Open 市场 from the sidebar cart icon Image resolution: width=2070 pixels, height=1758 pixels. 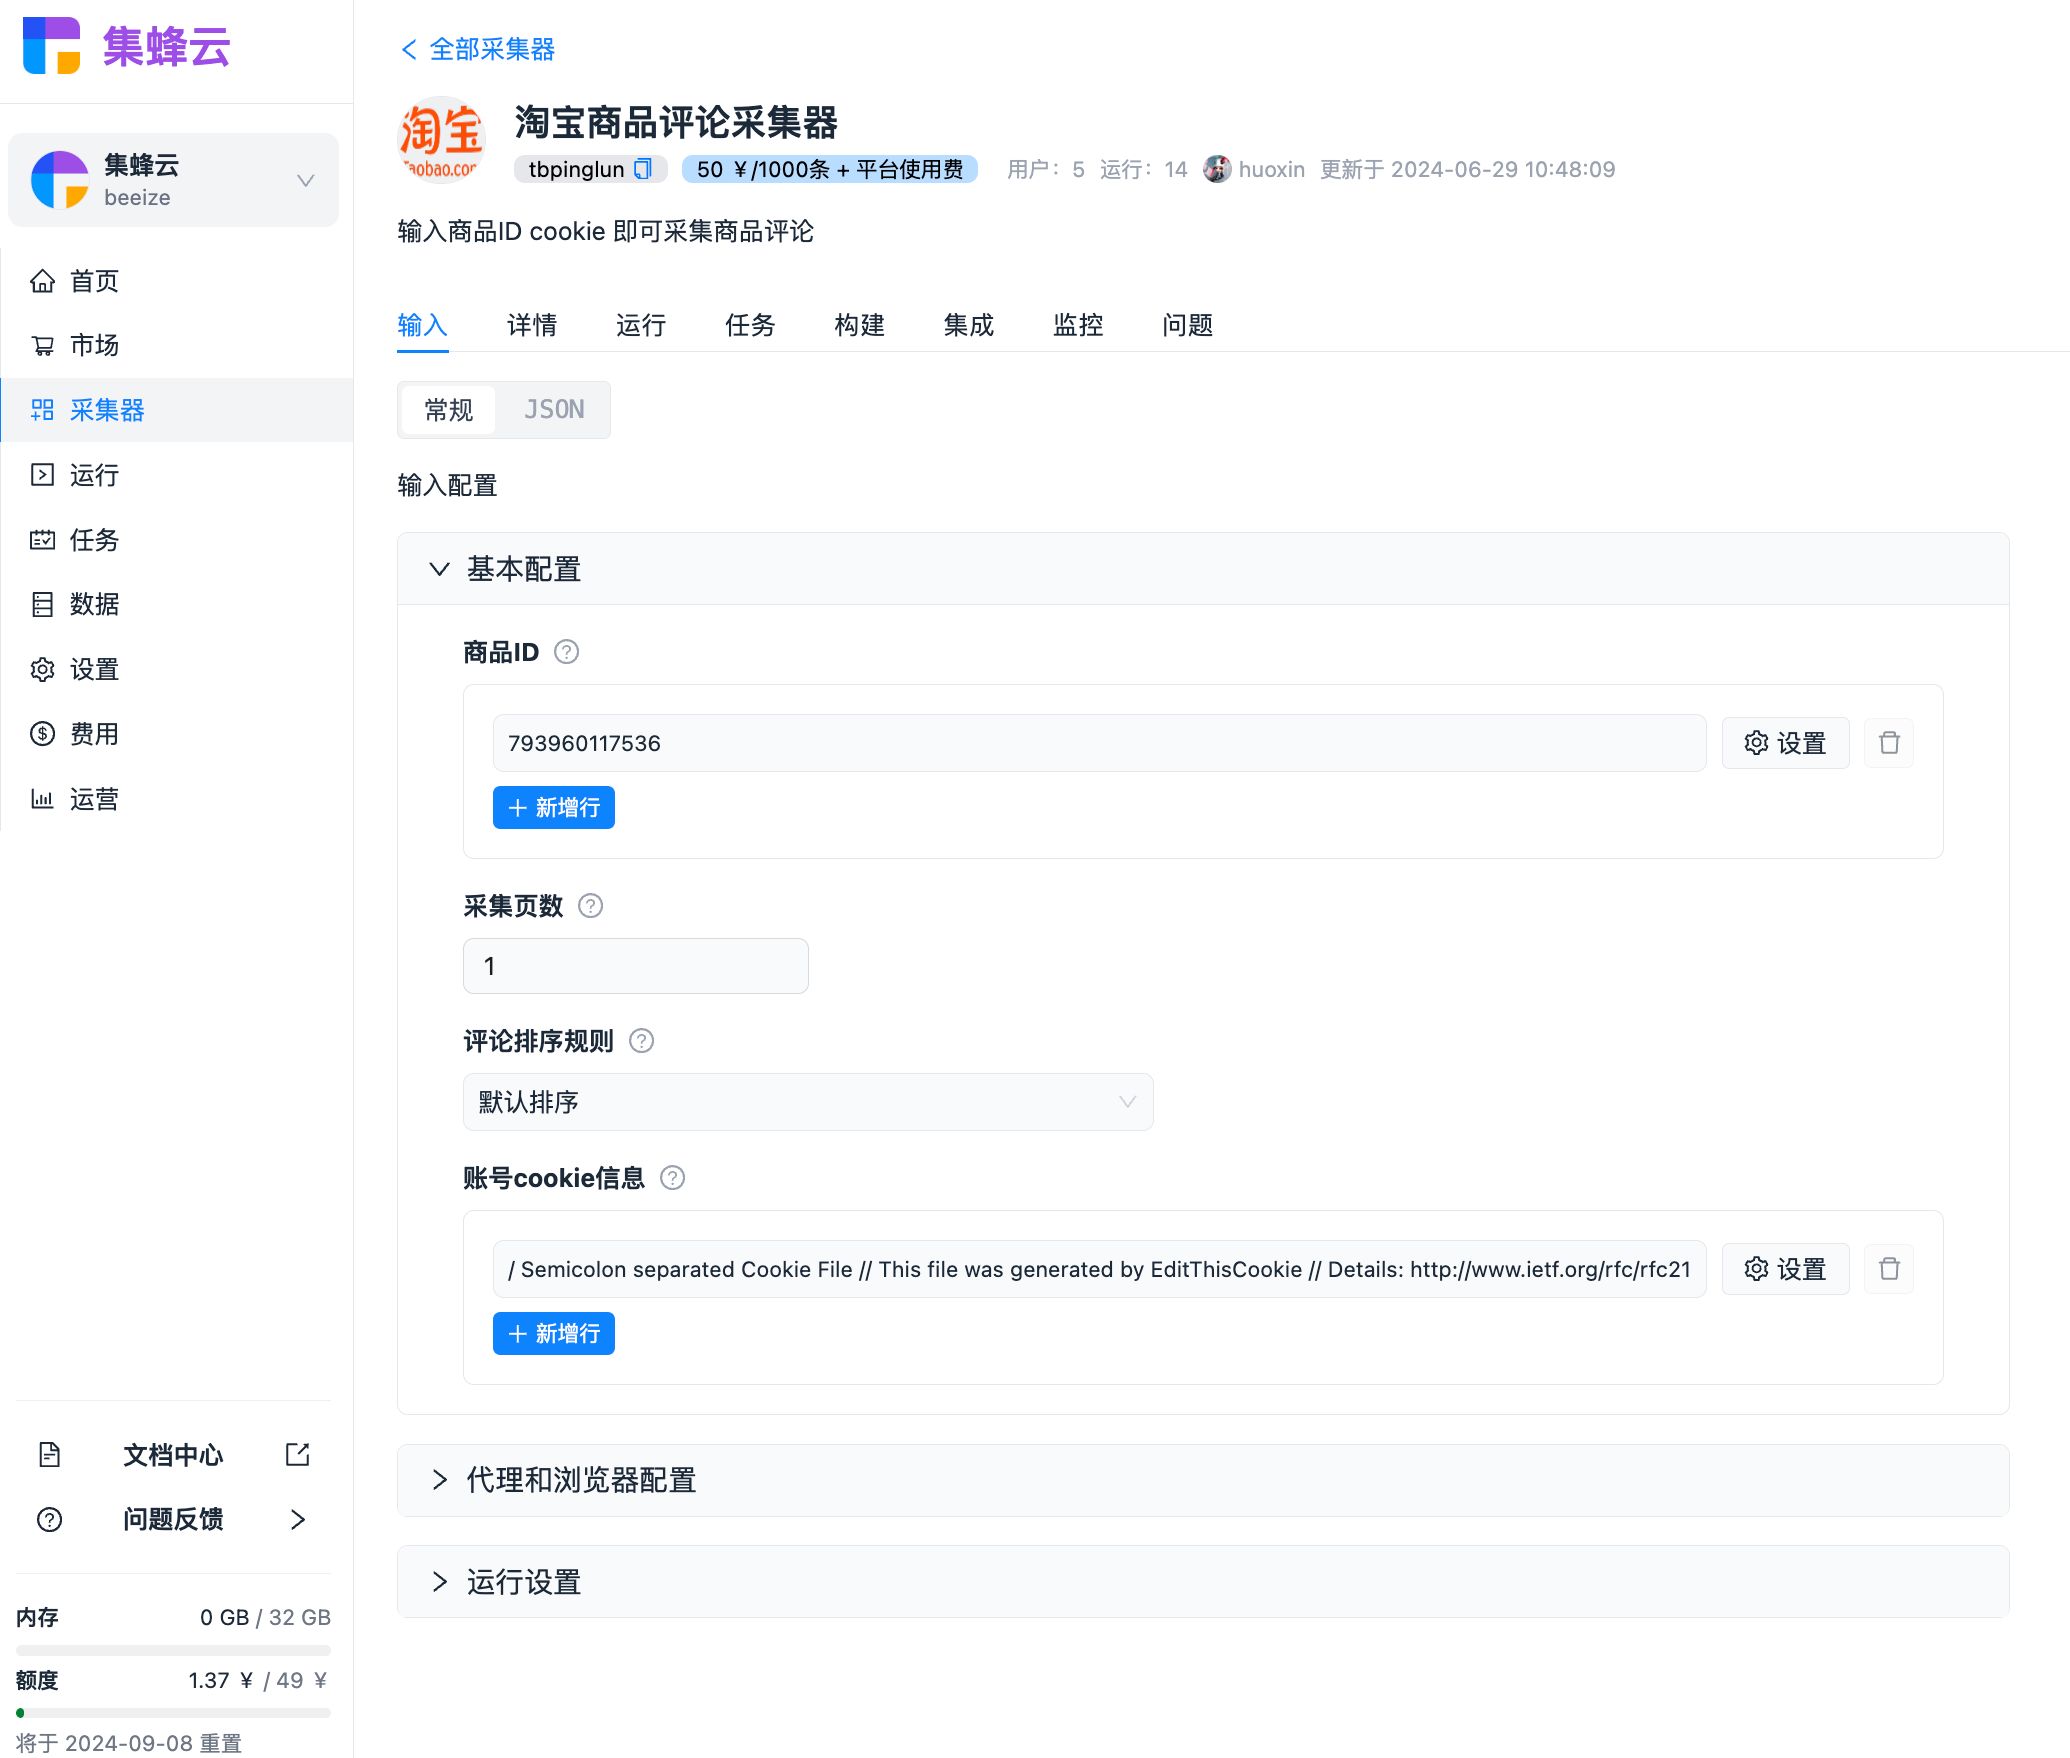pyautogui.click(x=43, y=345)
